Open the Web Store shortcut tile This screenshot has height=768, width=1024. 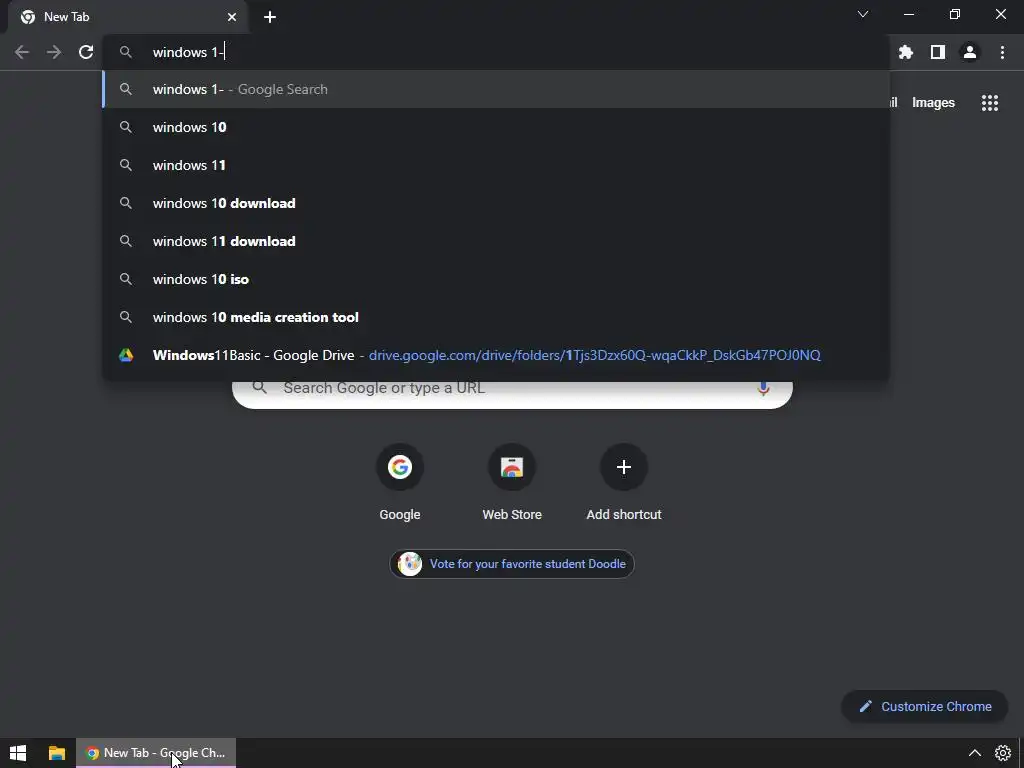512,483
